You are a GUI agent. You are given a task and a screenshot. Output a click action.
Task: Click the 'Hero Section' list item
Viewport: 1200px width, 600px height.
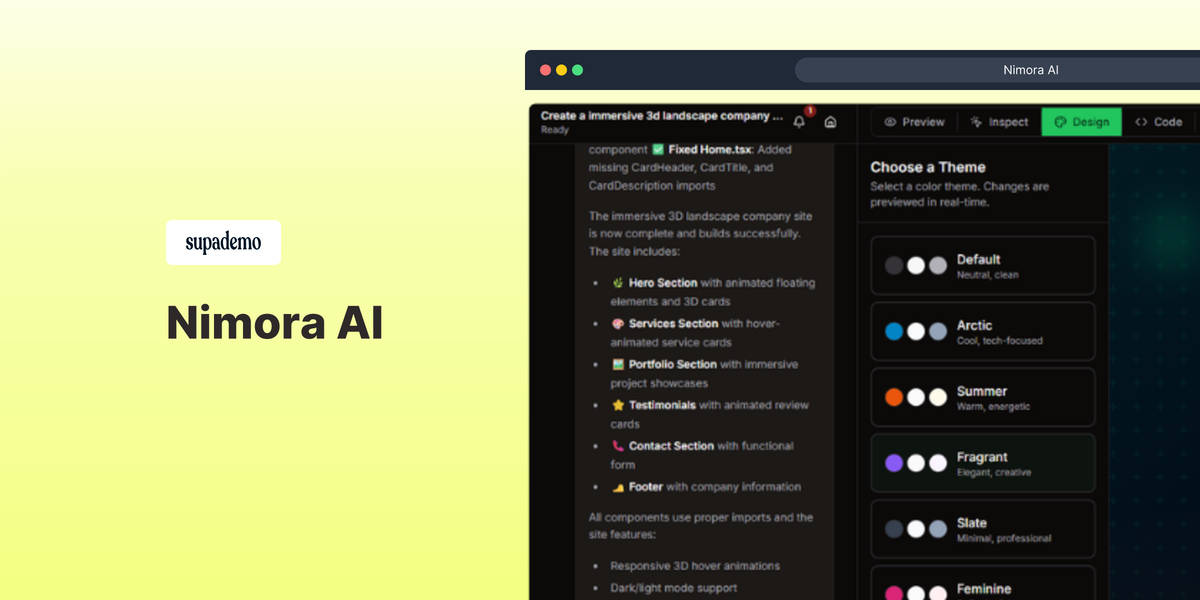coord(713,292)
